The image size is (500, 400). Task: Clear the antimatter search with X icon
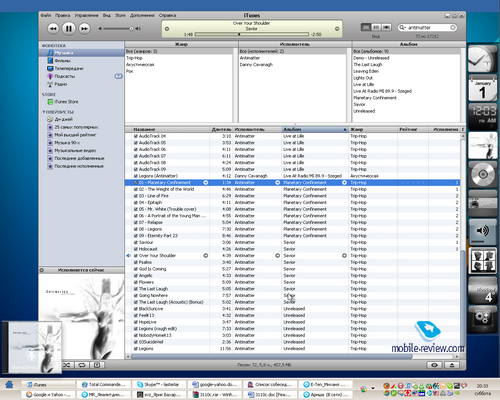[x=453, y=27]
